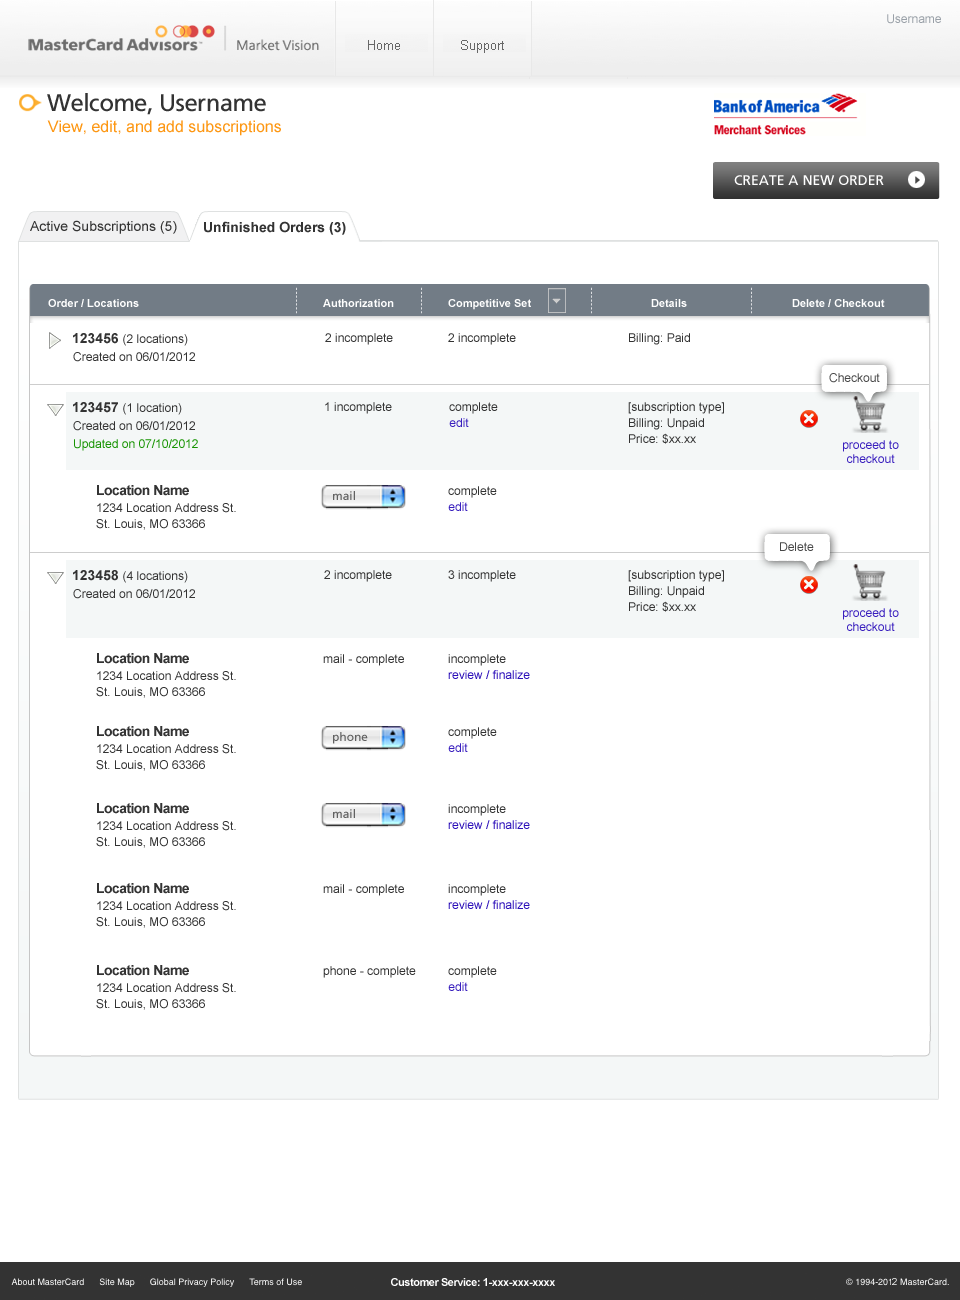Viewport: 960px width, 1300px height.
Task: Go to the Home navigation item
Action: coord(384,46)
